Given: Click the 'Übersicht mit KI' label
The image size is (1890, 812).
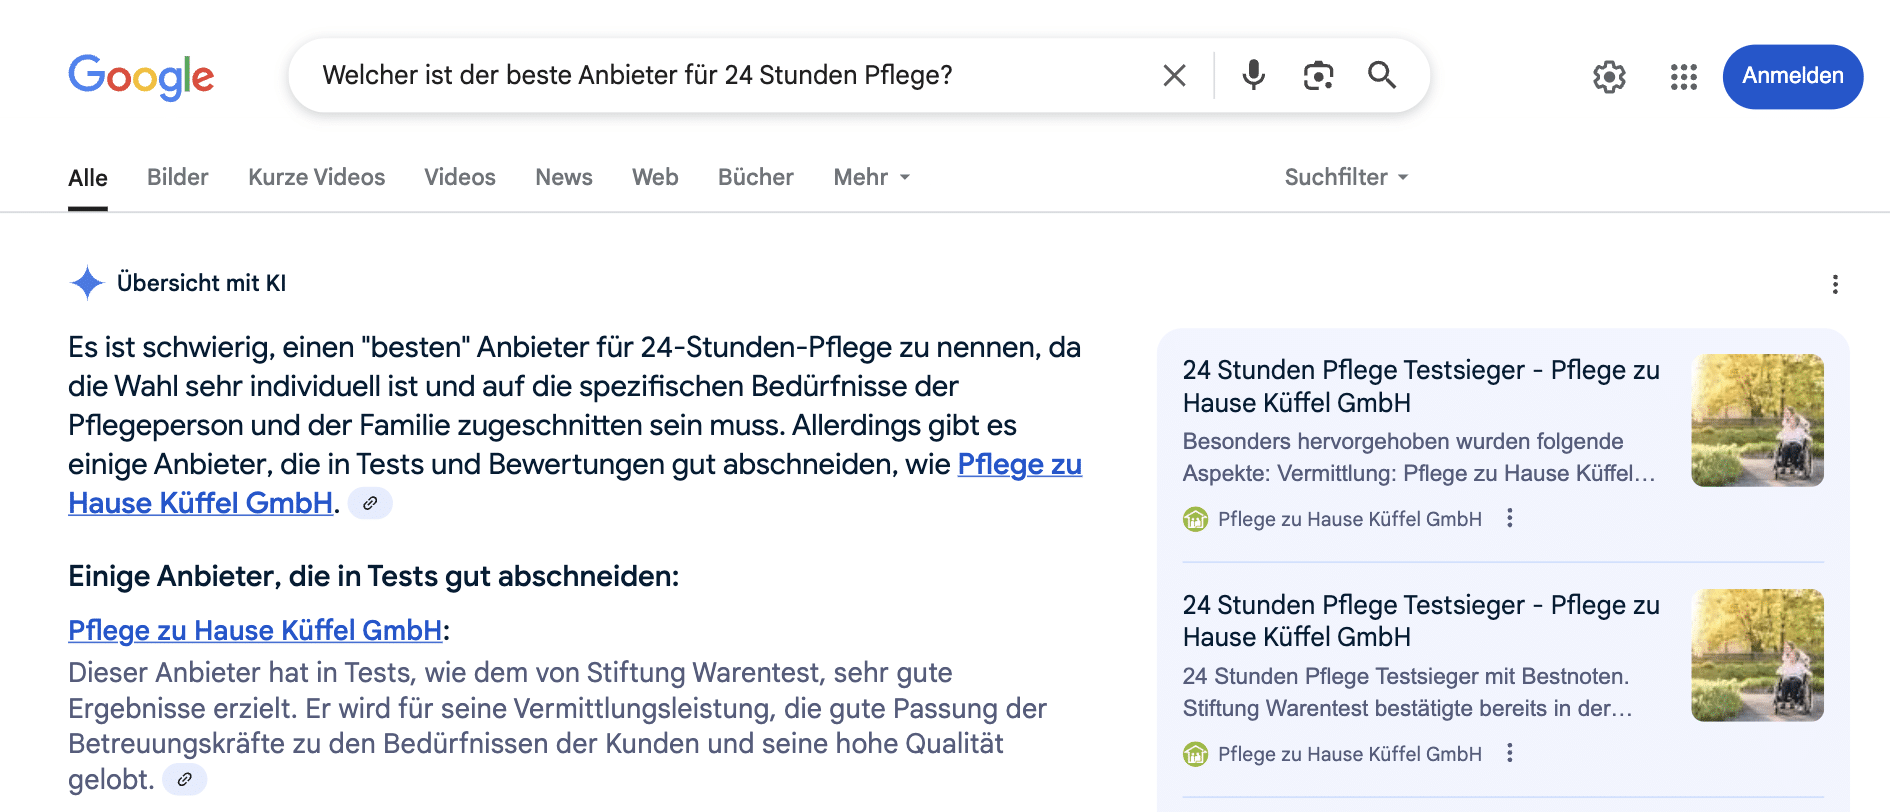Looking at the screenshot, I should click(x=201, y=283).
